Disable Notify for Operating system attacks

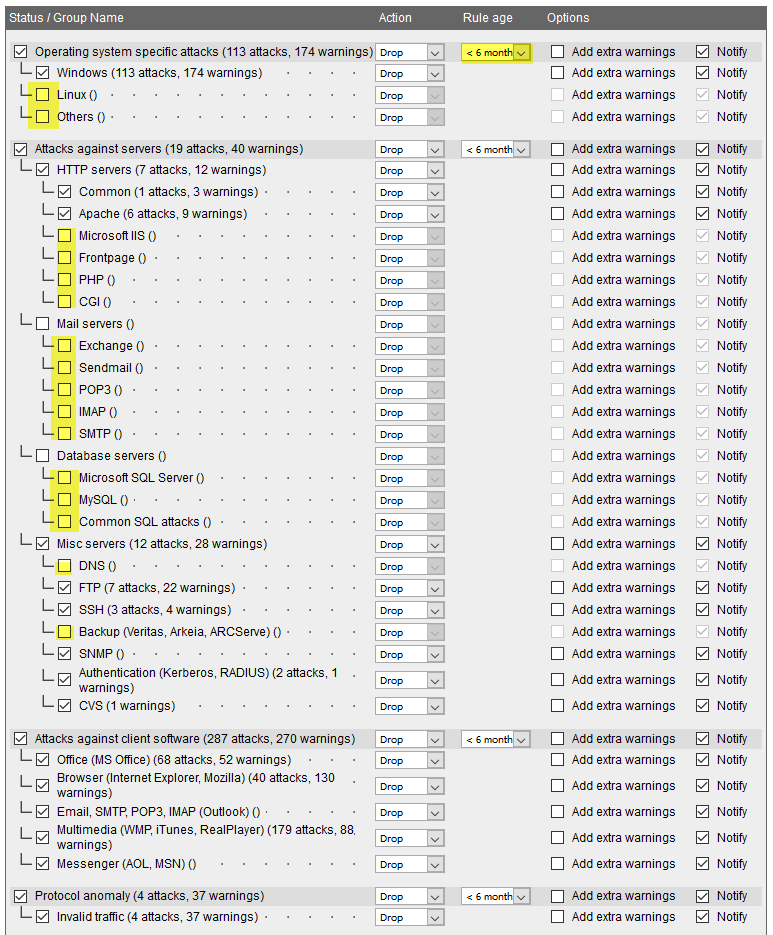703,52
